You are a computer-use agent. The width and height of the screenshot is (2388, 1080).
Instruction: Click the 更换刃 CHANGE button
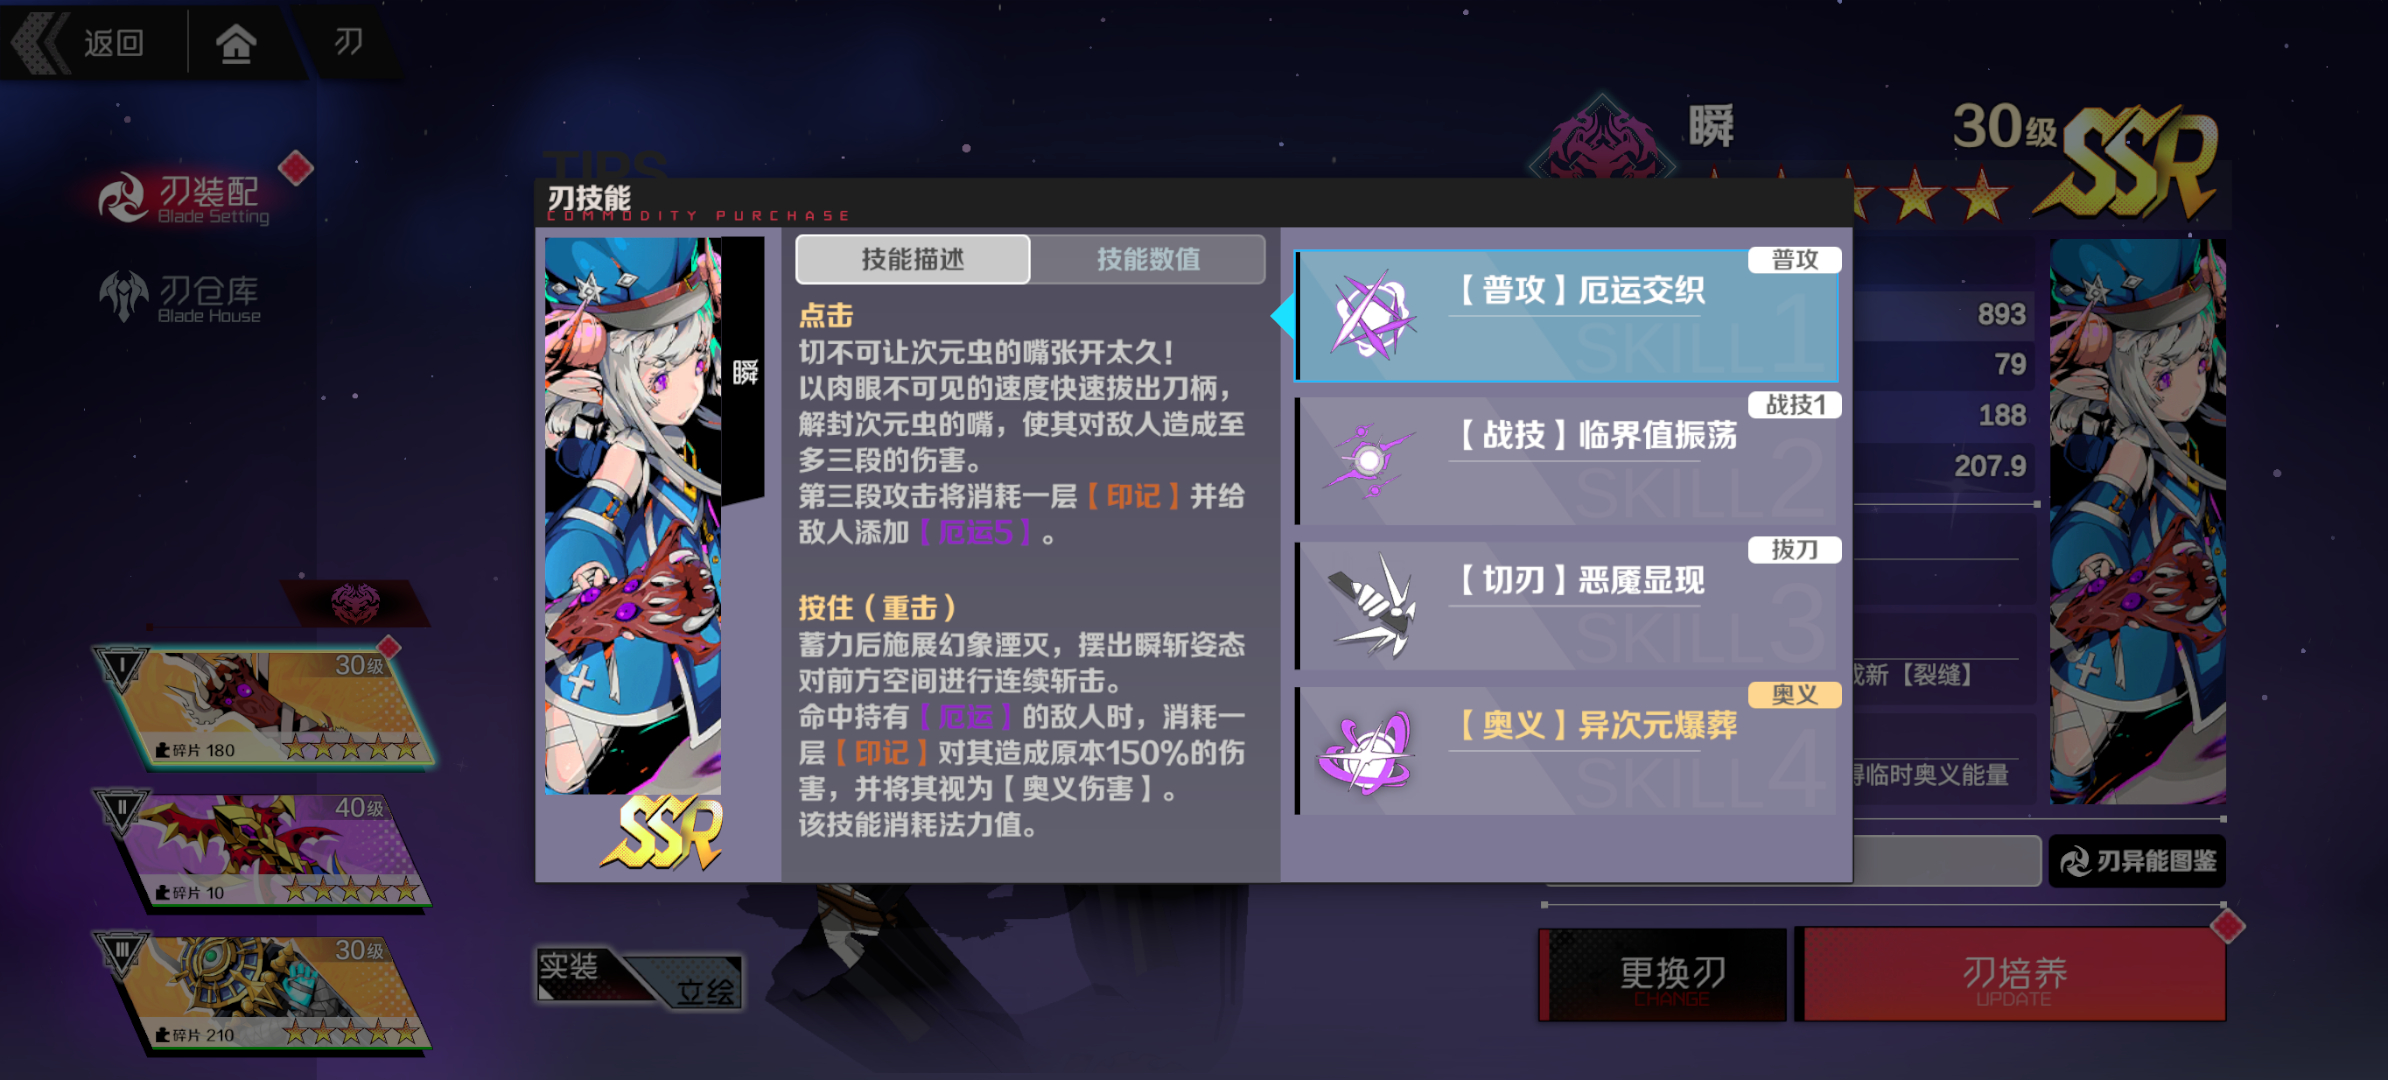(1665, 975)
